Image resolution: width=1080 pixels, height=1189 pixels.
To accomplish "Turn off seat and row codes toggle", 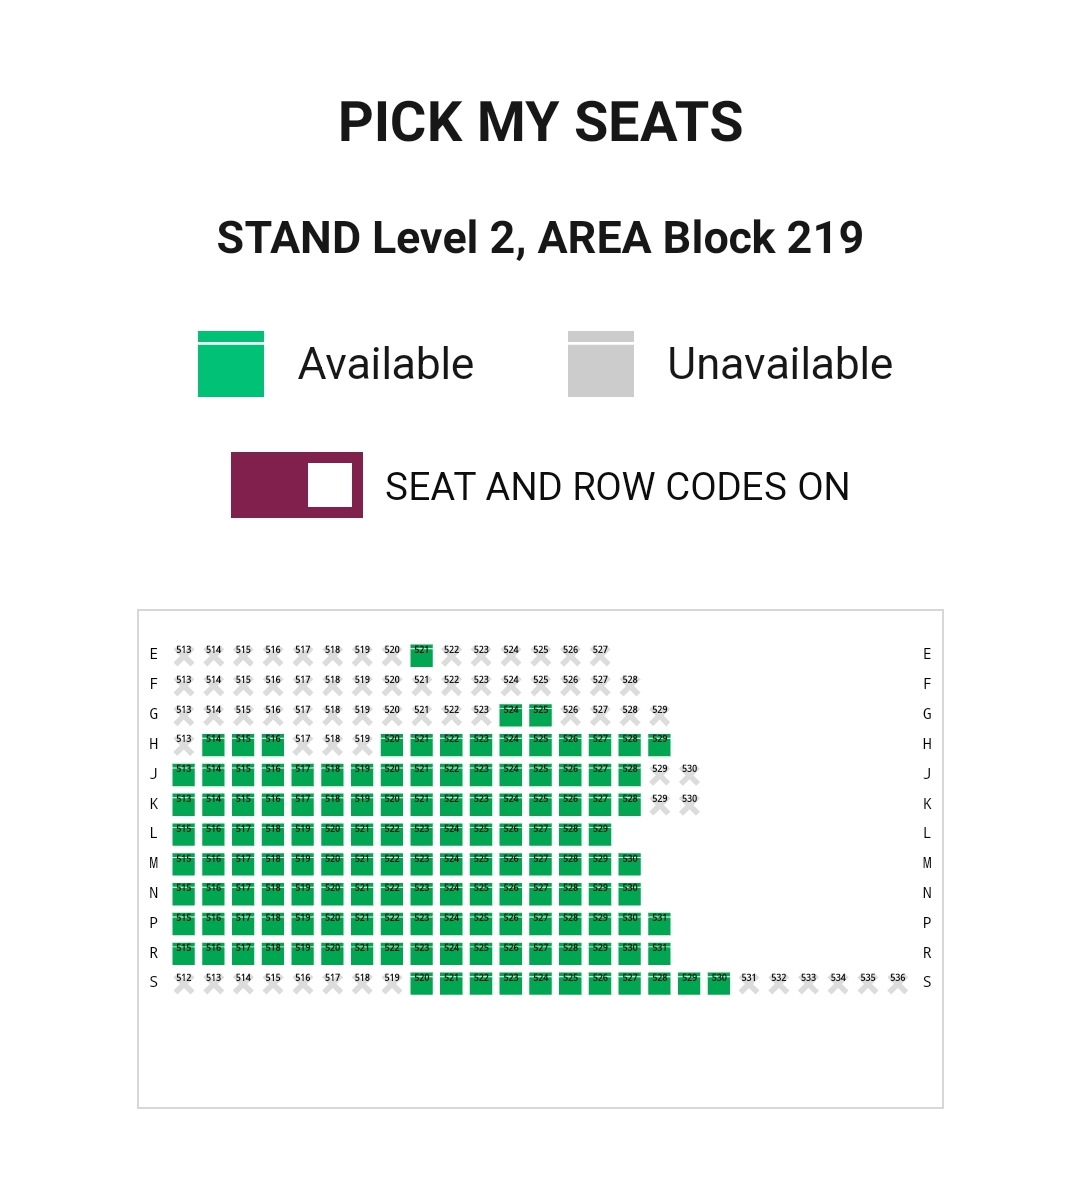I will coord(297,485).
